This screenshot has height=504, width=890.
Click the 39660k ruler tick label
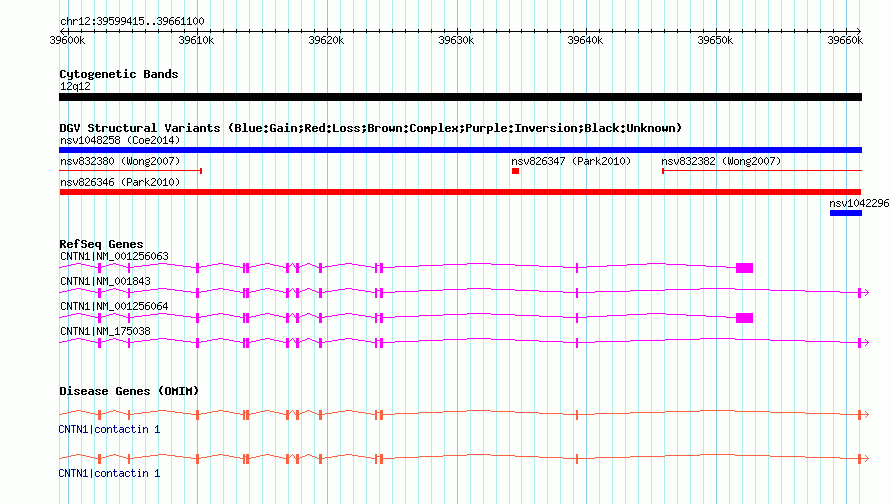[845, 40]
